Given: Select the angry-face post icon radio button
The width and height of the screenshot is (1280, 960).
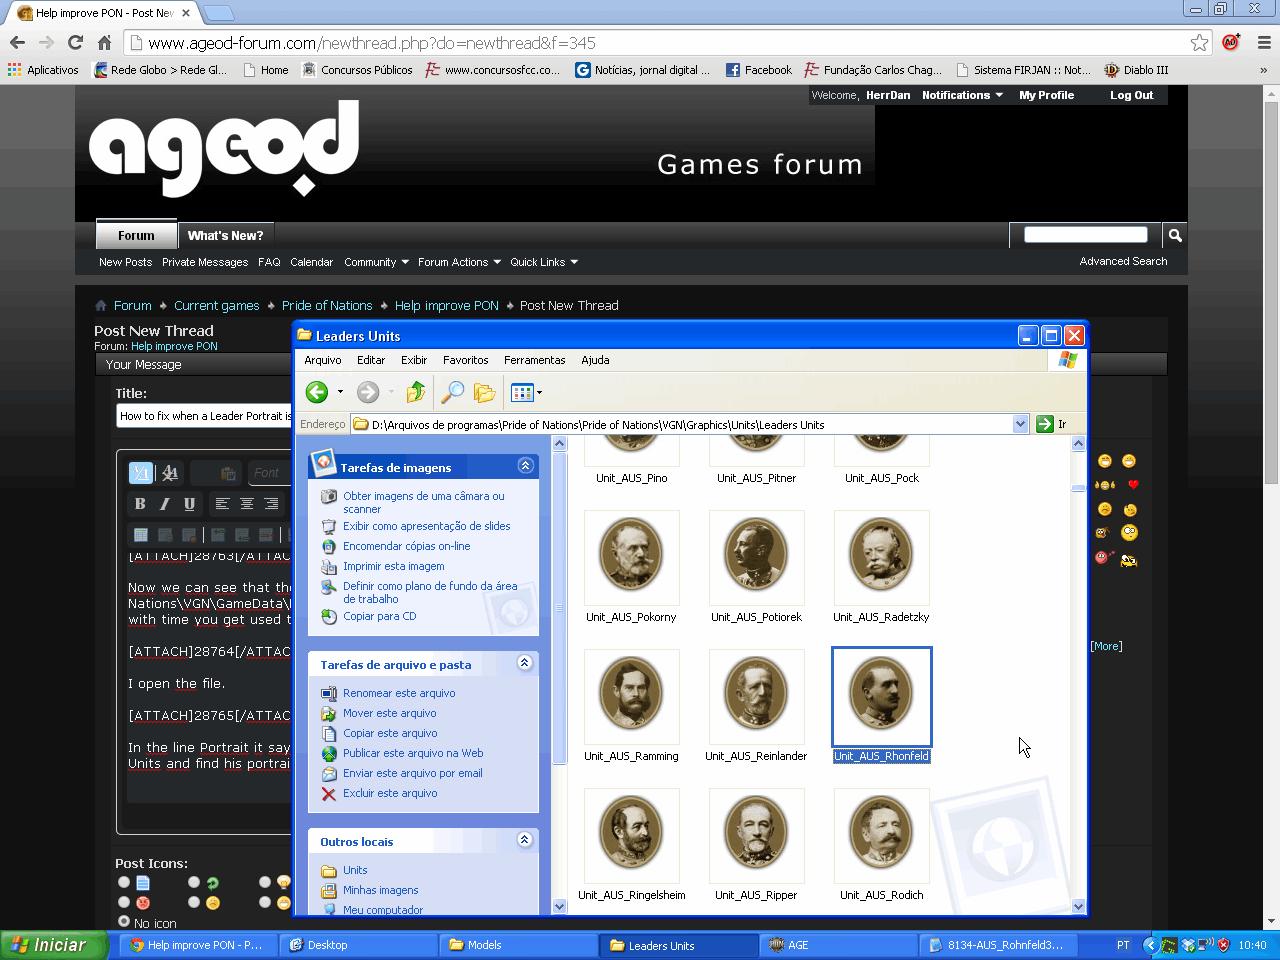Looking at the screenshot, I should pyautogui.click(x=124, y=902).
